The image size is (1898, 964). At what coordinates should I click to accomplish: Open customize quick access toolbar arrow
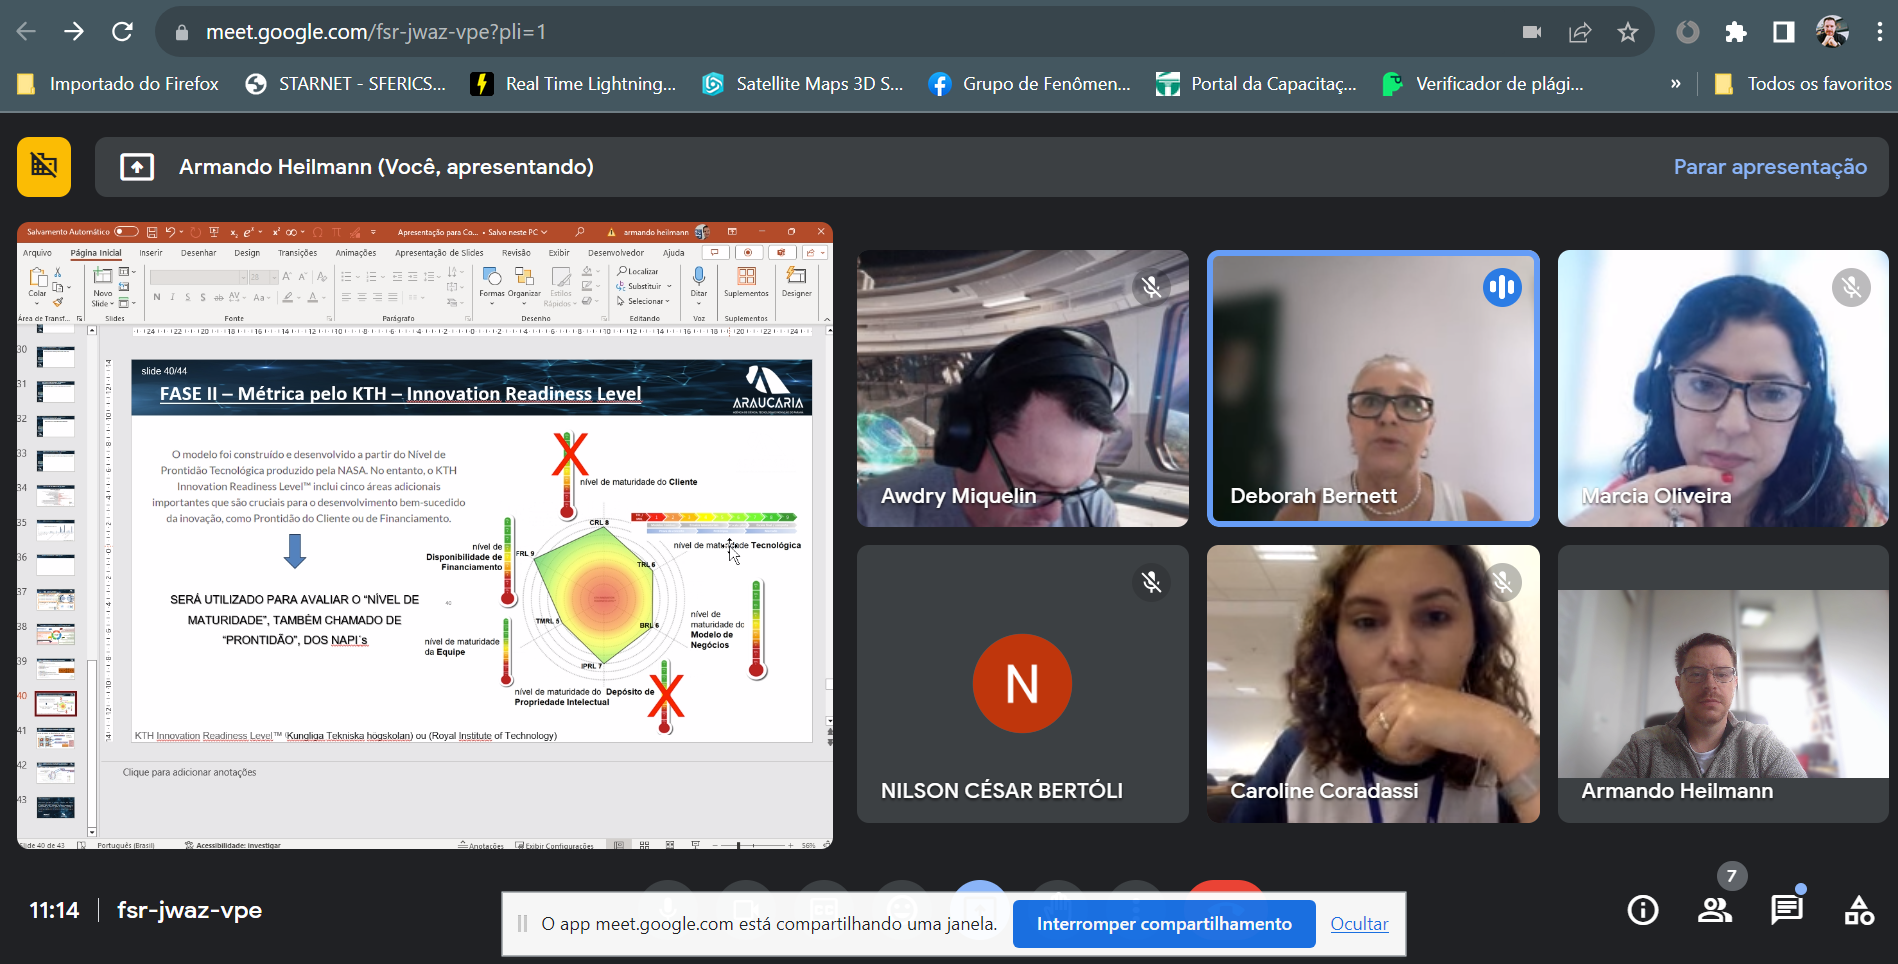373,232
